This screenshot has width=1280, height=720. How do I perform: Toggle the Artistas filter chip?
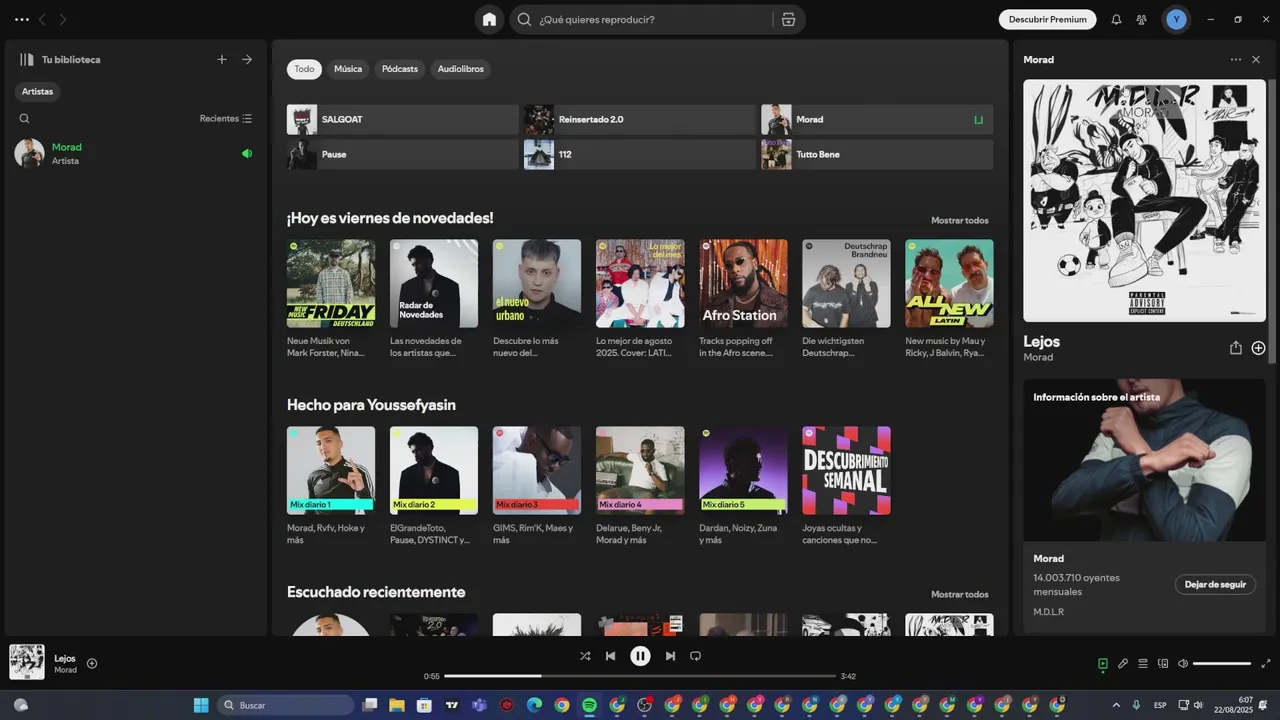38,91
